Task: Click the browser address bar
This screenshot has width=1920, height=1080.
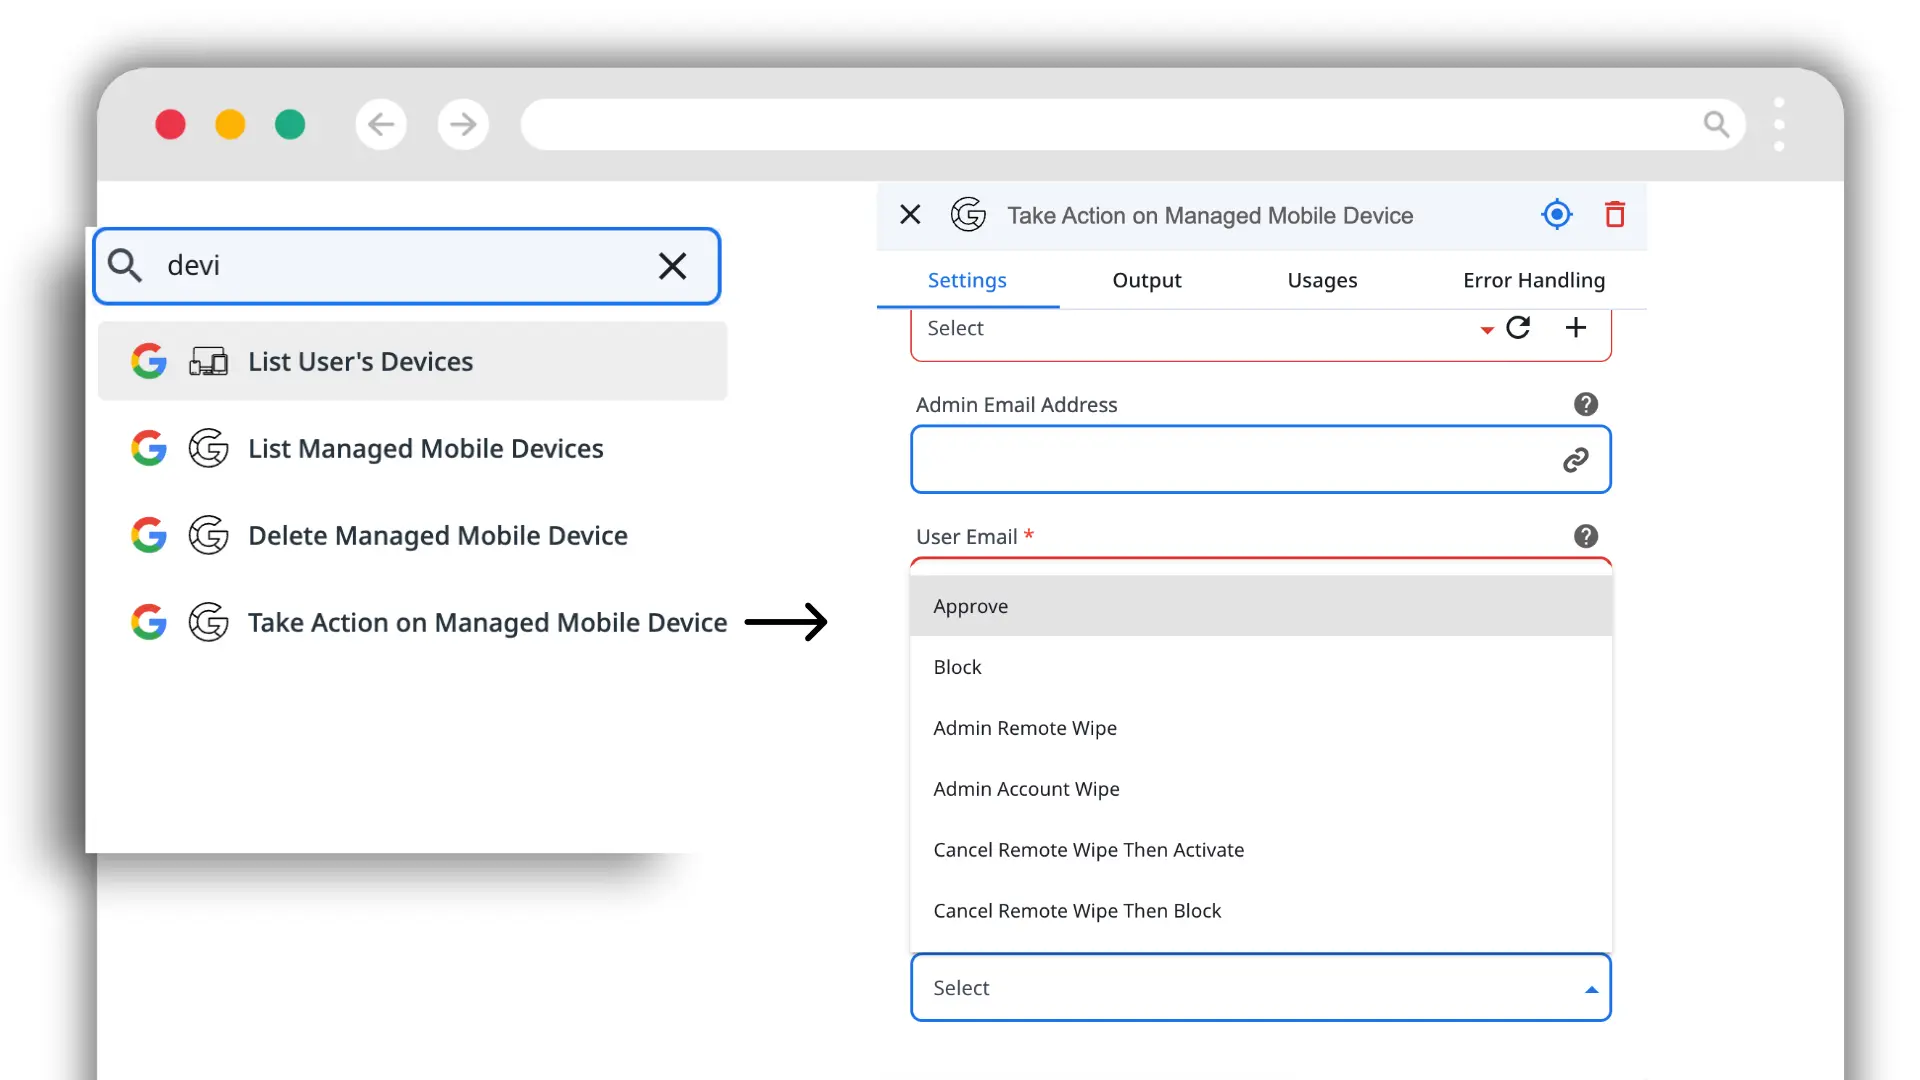Action: click(x=1133, y=124)
